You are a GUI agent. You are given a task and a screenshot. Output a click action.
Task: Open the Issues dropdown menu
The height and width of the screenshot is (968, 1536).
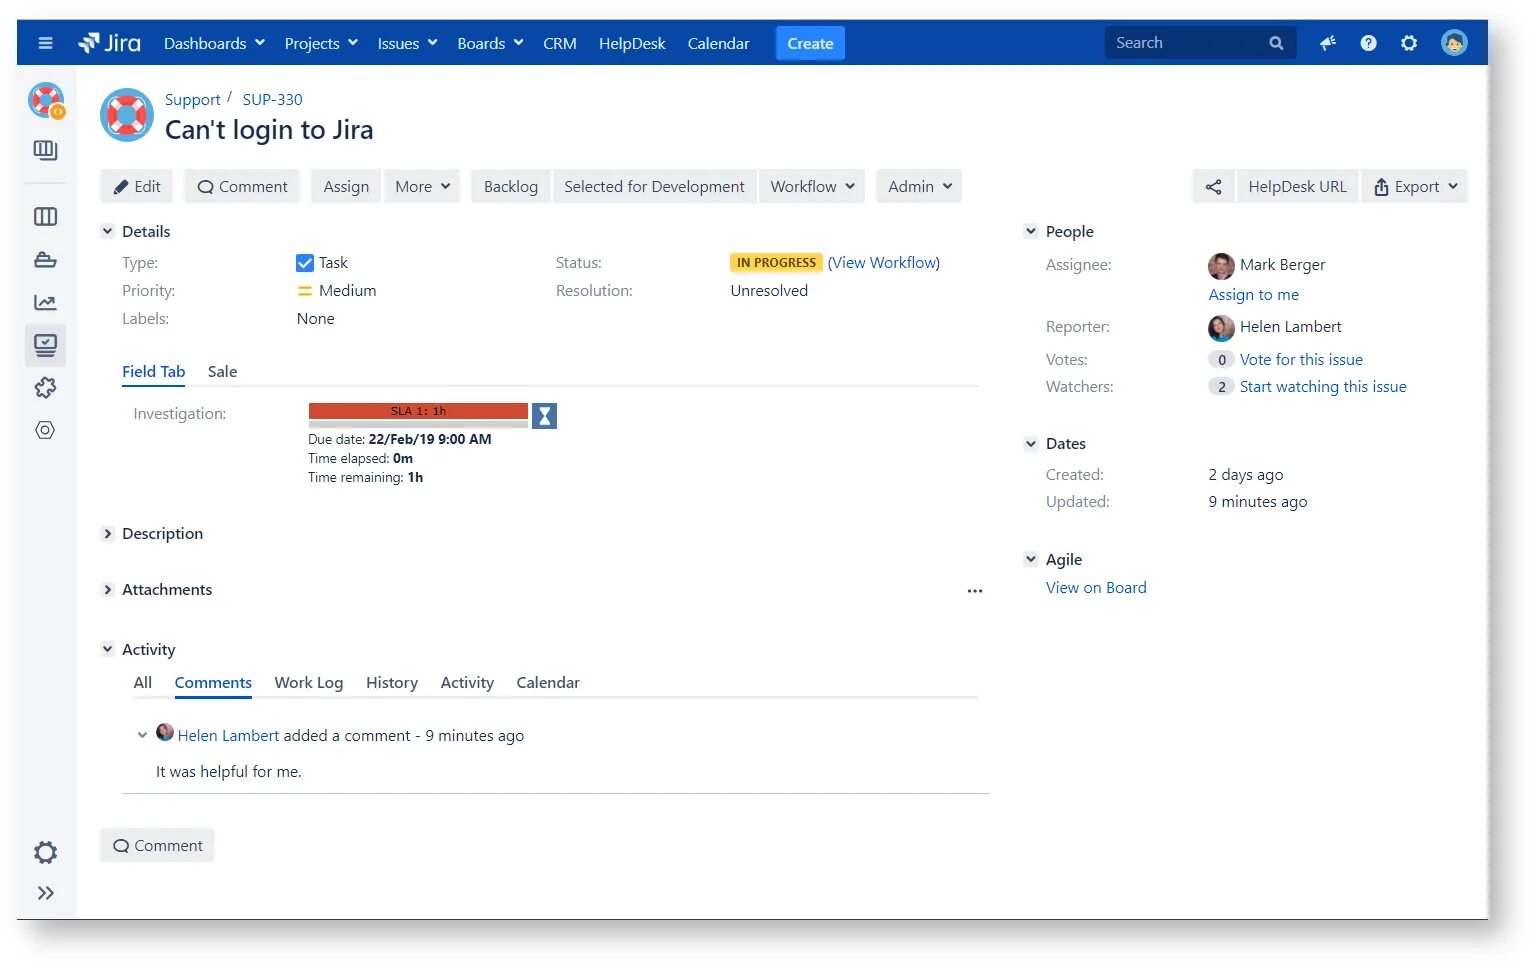pos(407,43)
